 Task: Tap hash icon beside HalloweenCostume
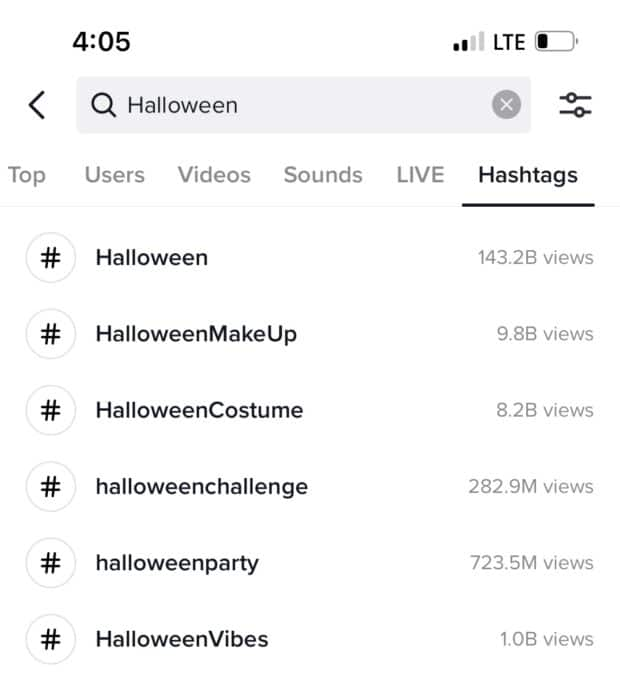pyautogui.click(x=51, y=410)
